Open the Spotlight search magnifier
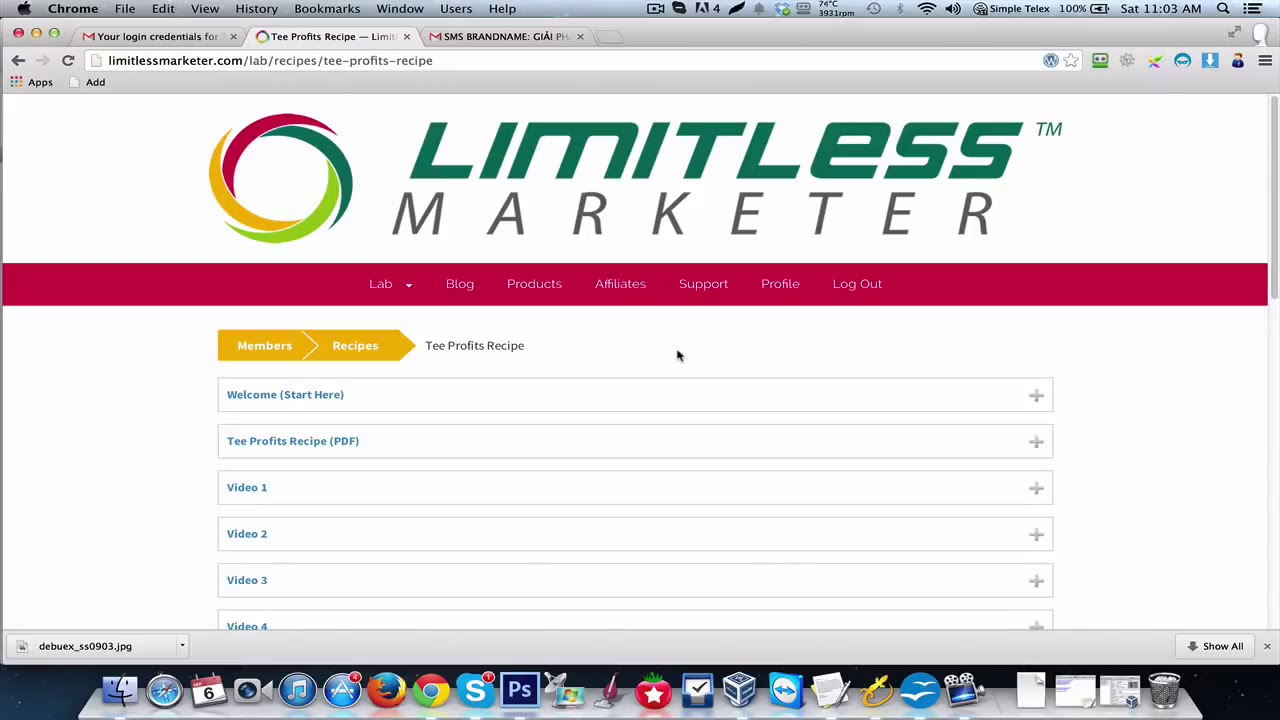1280x720 pixels. tap(1223, 9)
